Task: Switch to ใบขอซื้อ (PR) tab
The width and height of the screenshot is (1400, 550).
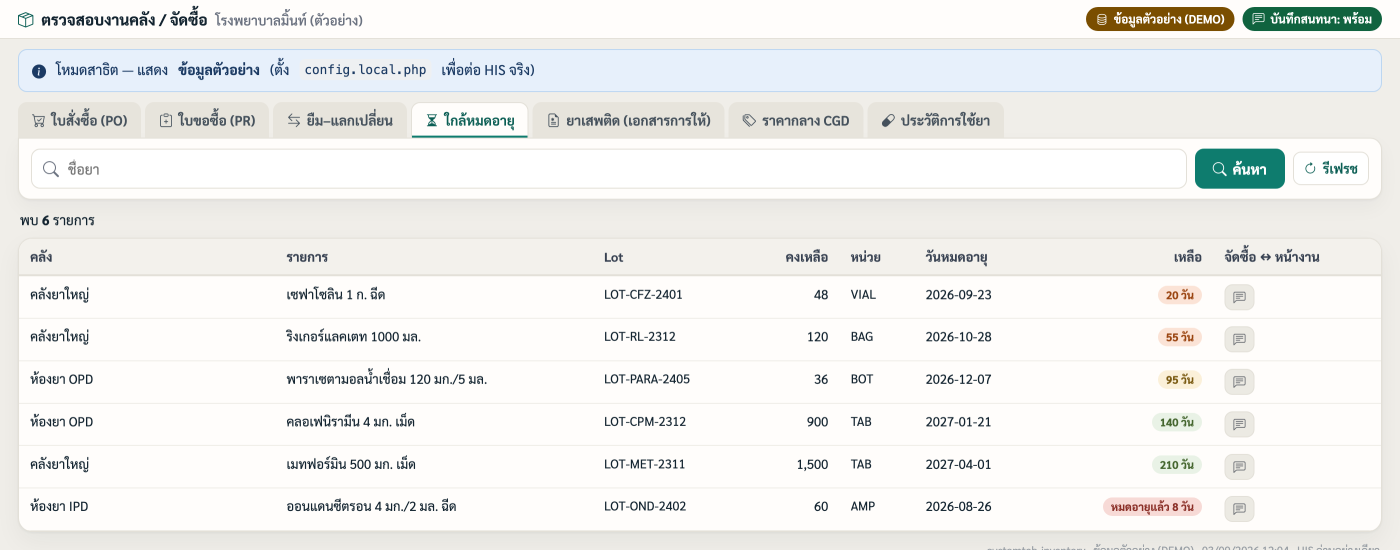Action: 207,121
